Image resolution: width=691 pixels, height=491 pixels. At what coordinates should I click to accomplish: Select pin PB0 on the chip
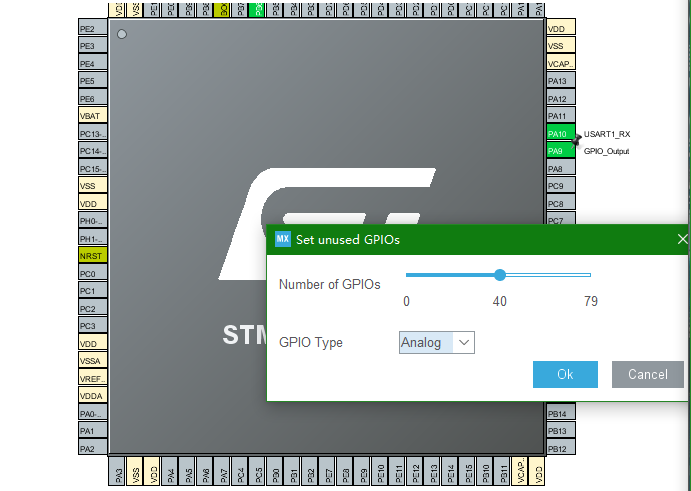click(x=275, y=471)
